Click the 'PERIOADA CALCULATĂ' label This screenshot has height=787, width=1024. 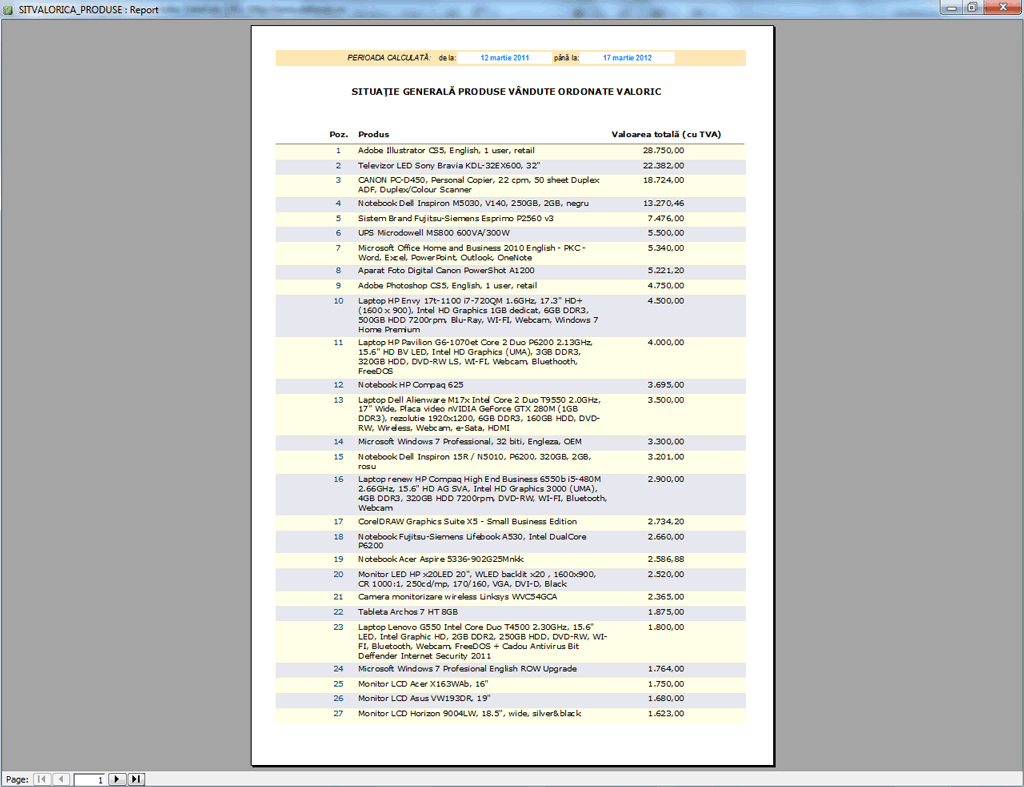(x=389, y=58)
